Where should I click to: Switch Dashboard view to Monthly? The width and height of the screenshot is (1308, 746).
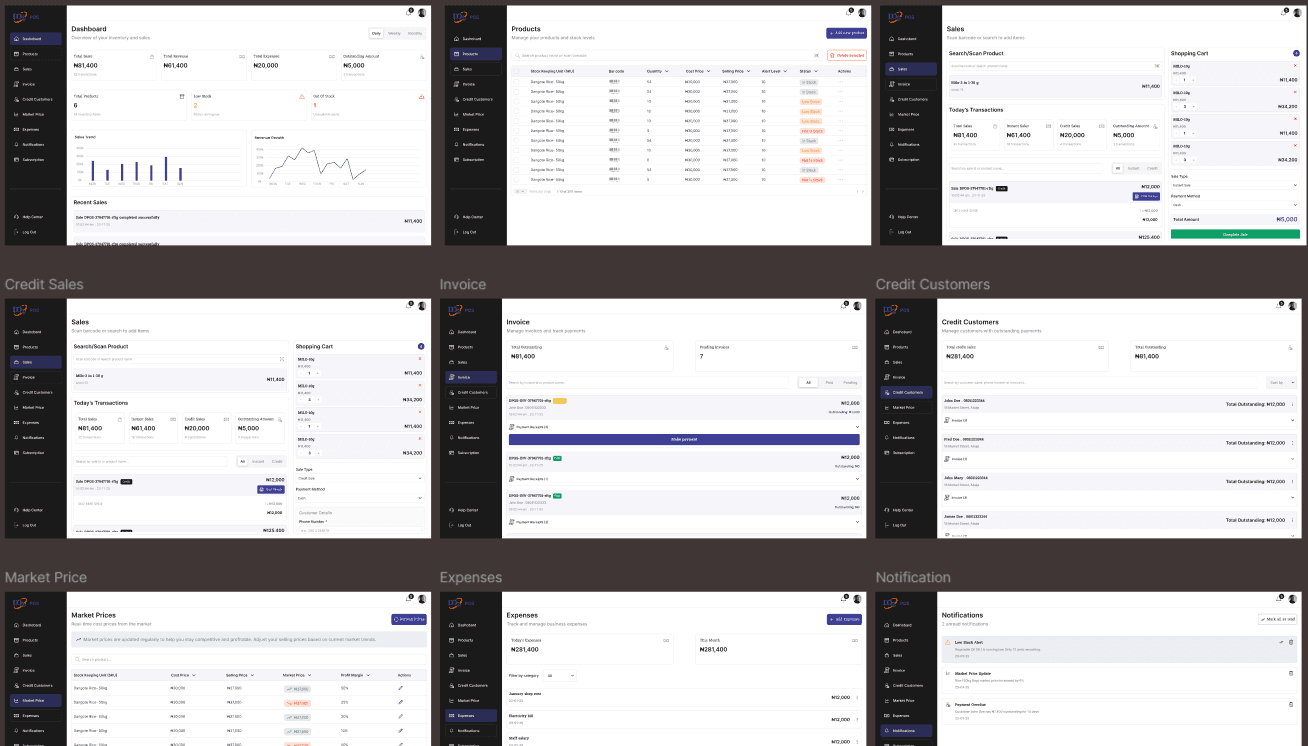click(414, 33)
